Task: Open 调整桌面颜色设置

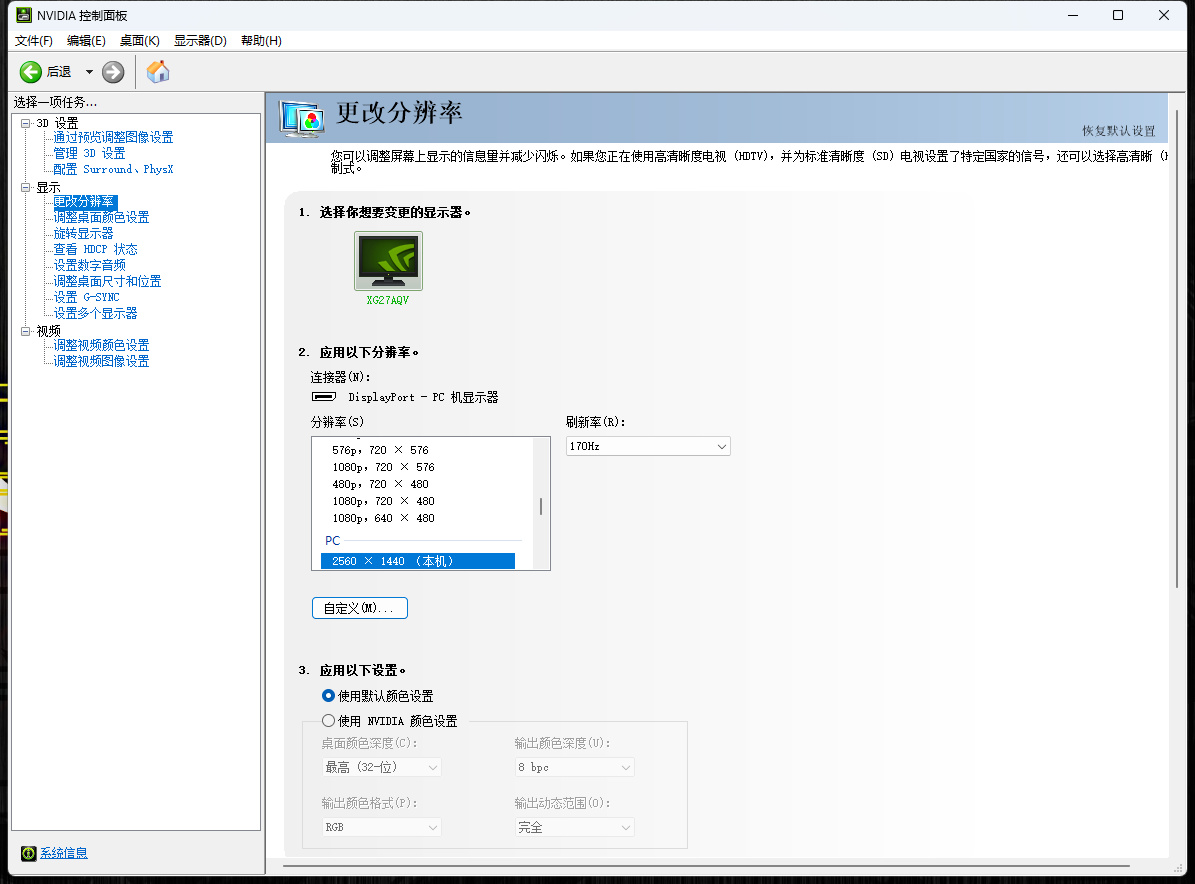Action: pos(101,217)
